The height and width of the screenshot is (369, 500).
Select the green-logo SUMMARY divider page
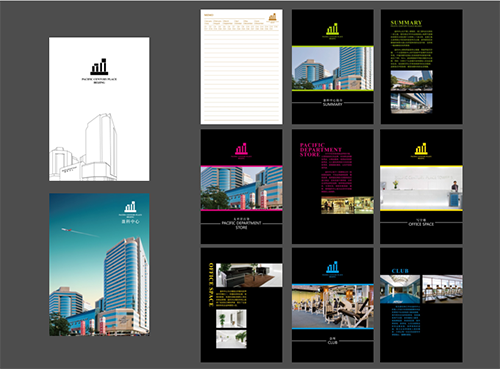333,67
